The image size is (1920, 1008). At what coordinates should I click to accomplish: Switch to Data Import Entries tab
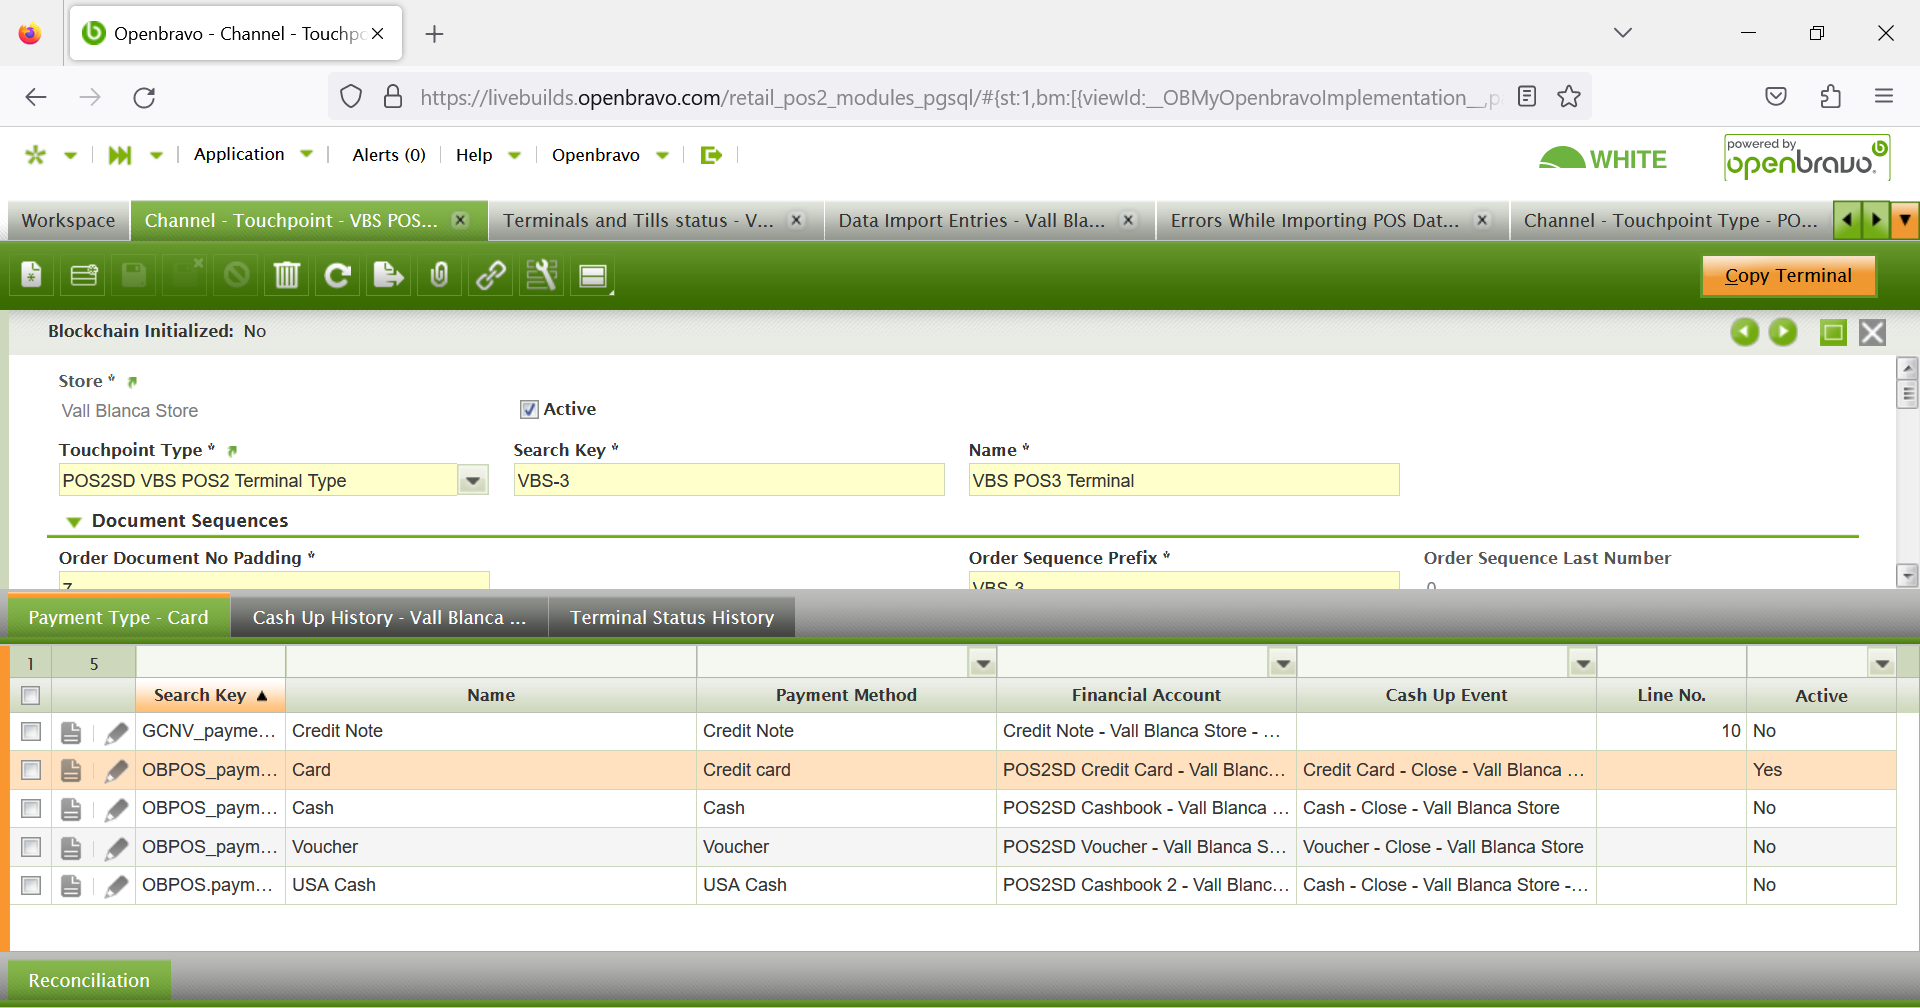(x=972, y=221)
